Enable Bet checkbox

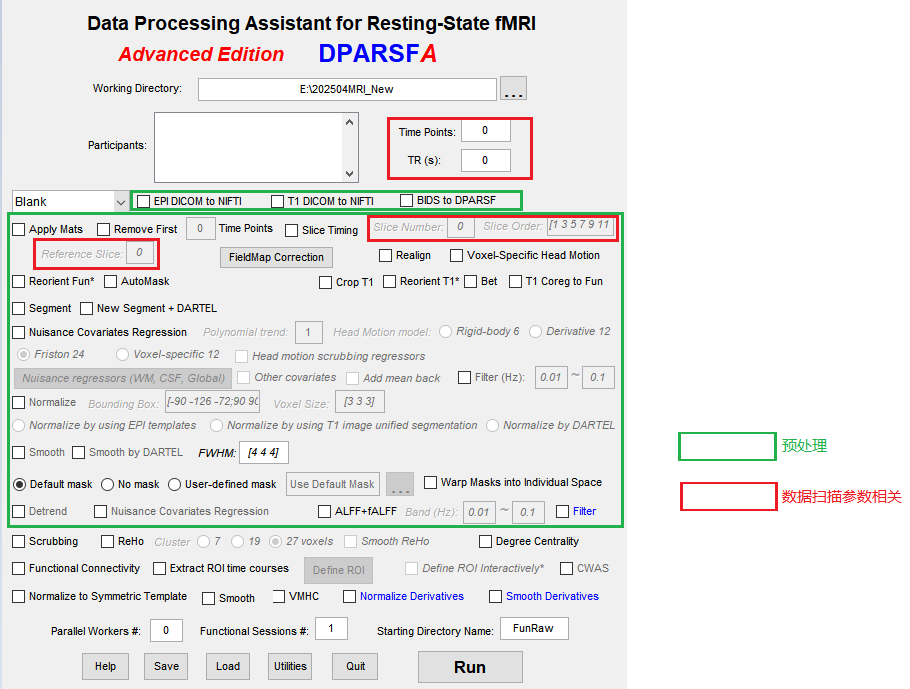[x=471, y=282]
